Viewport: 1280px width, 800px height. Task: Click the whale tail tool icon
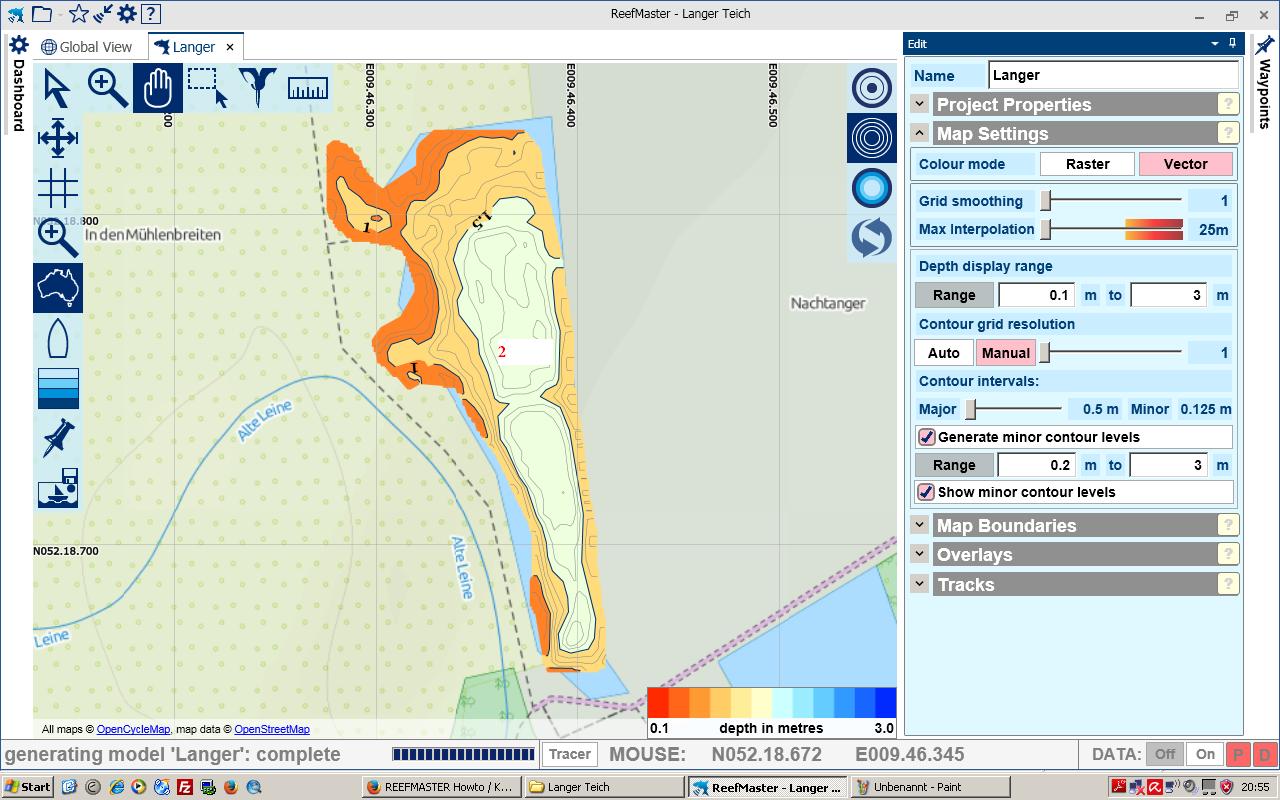click(258, 88)
